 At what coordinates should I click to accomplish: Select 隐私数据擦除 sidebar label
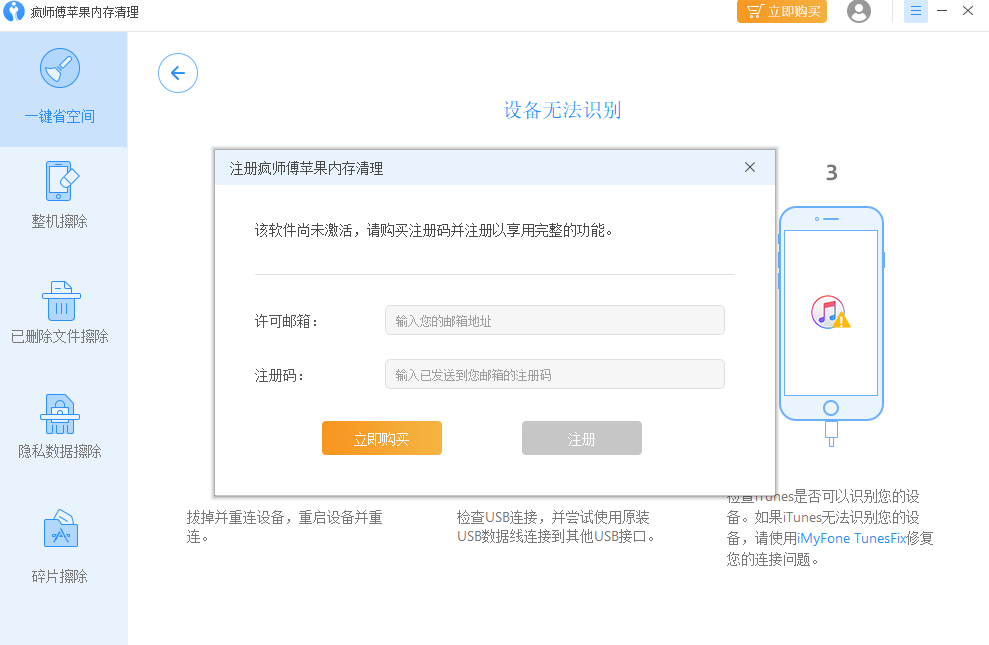click(60, 451)
